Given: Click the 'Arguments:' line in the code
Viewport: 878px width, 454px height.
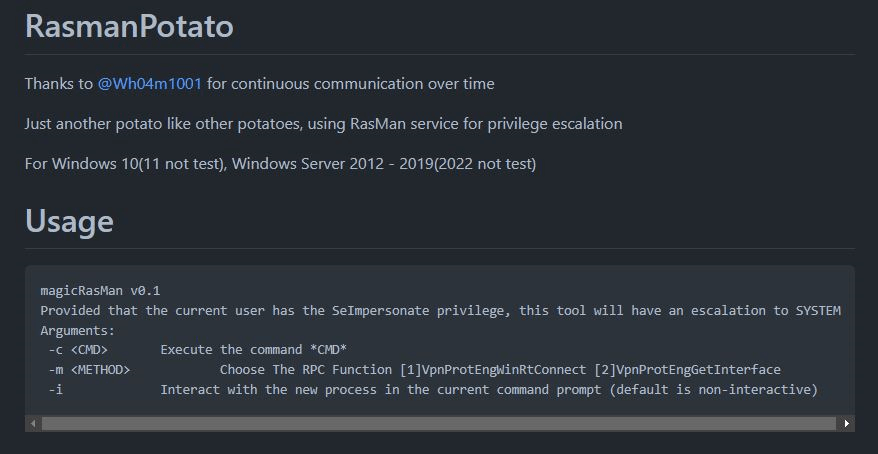Looking at the screenshot, I should pyautogui.click(x=77, y=331).
